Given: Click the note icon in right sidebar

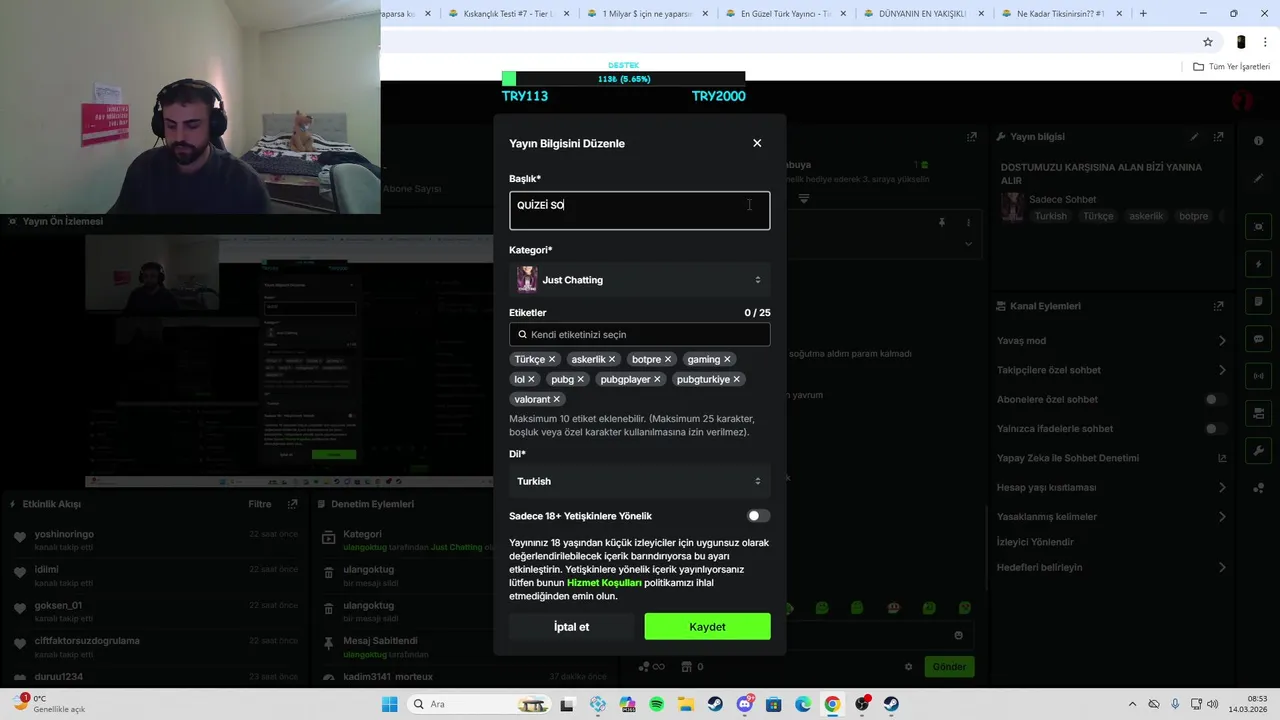Looking at the screenshot, I should (1258, 302).
